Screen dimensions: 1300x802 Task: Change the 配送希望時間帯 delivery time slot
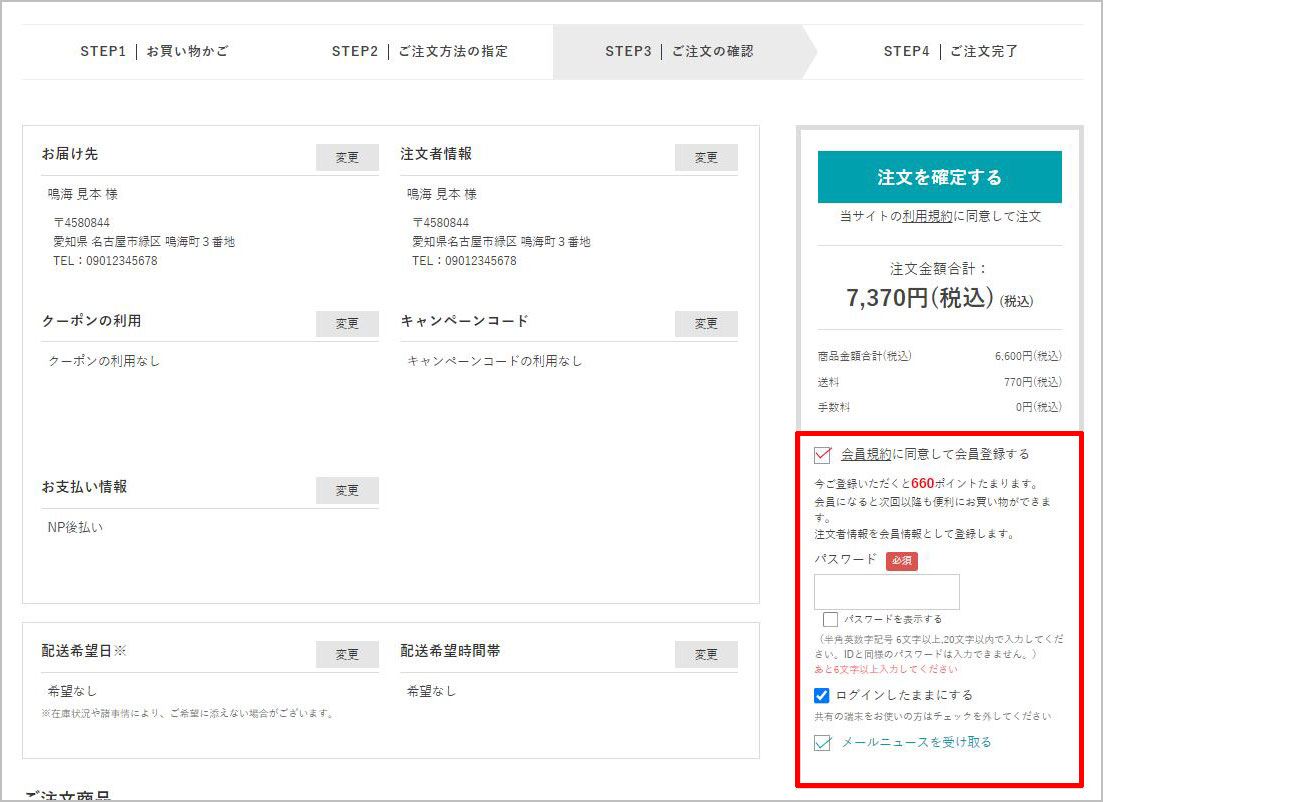pyautogui.click(x=706, y=655)
